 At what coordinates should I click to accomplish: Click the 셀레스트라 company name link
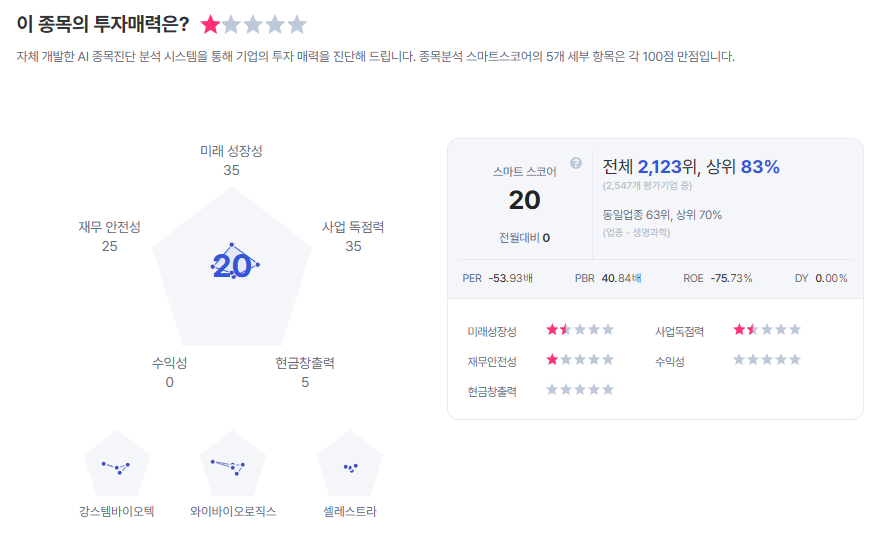click(x=351, y=511)
